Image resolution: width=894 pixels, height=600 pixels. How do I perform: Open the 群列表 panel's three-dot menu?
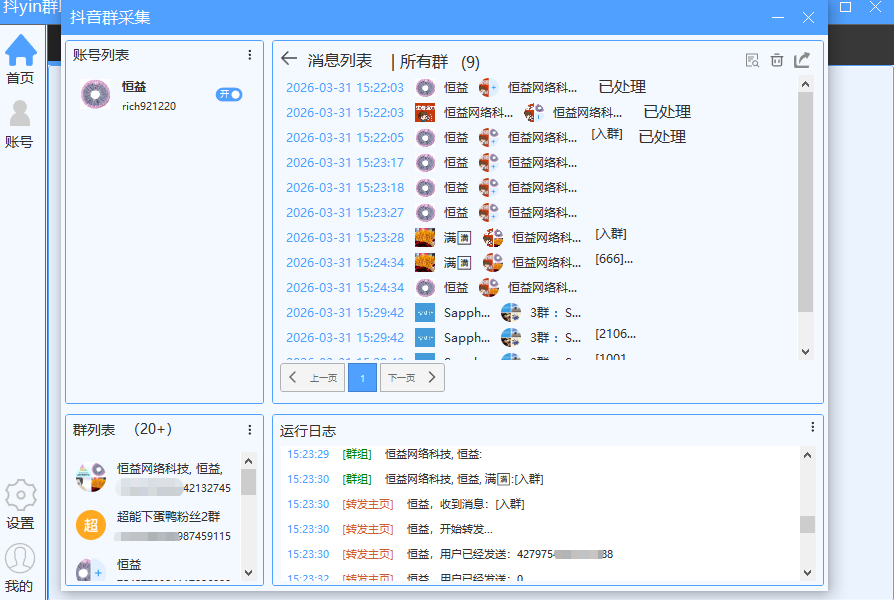[249, 429]
